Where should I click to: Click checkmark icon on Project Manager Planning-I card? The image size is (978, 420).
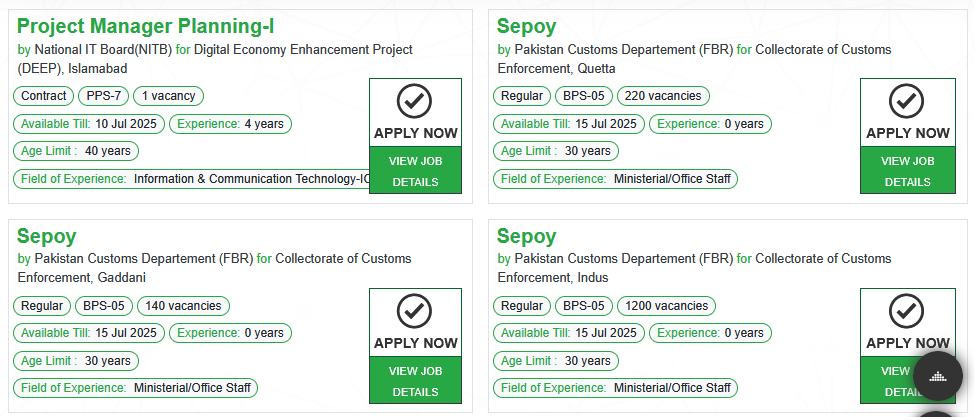pyautogui.click(x=414, y=101)
